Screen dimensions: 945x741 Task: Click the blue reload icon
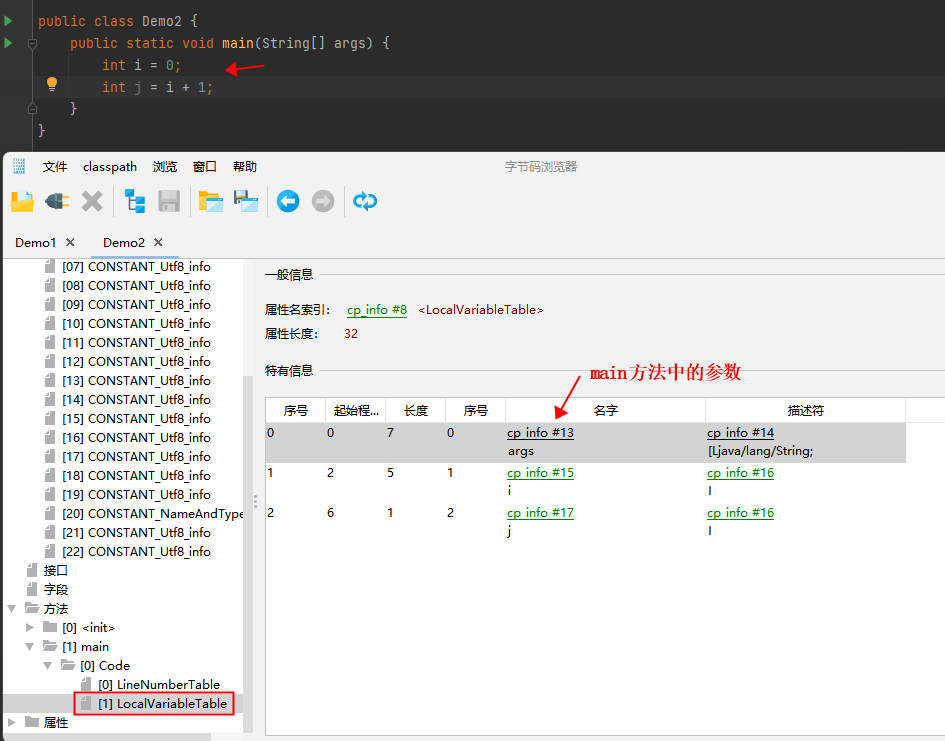[365, 201]
